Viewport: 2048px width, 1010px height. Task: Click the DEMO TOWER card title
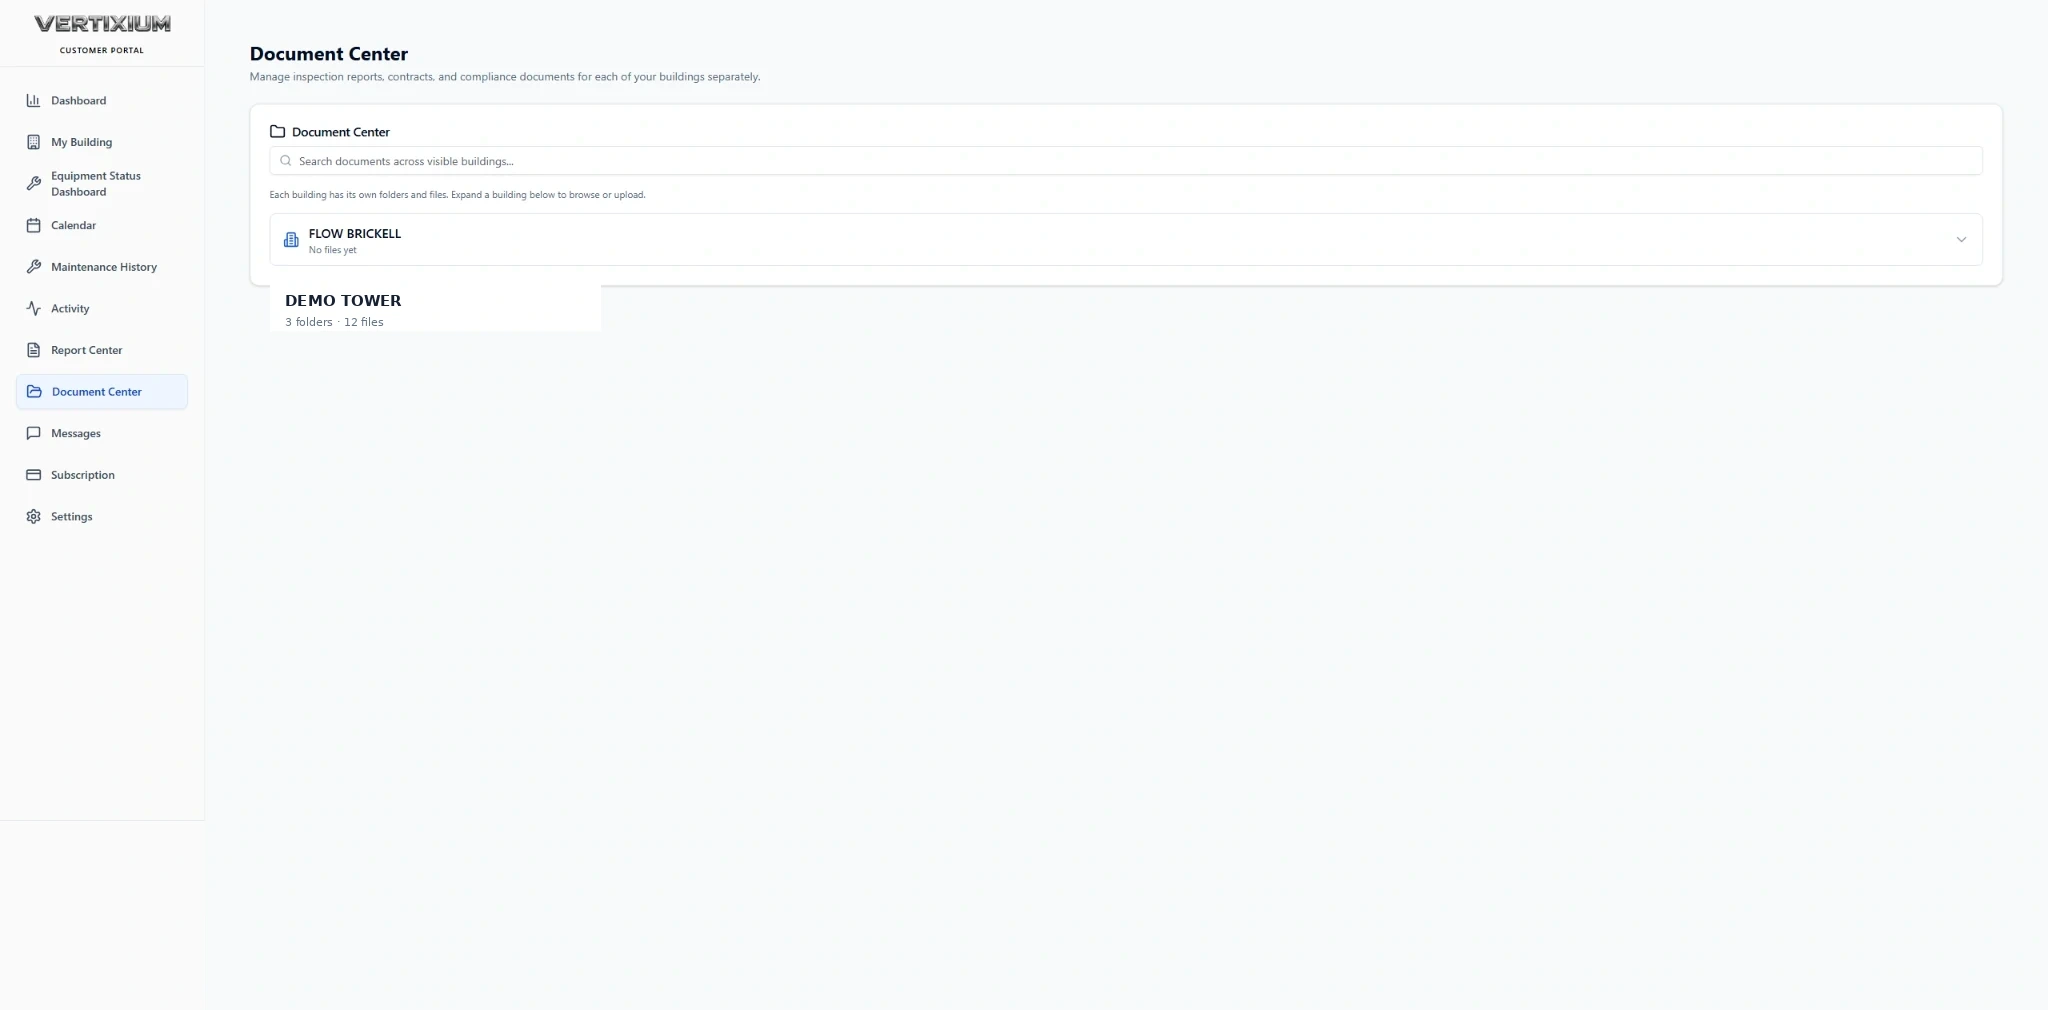tap(343, 300)
